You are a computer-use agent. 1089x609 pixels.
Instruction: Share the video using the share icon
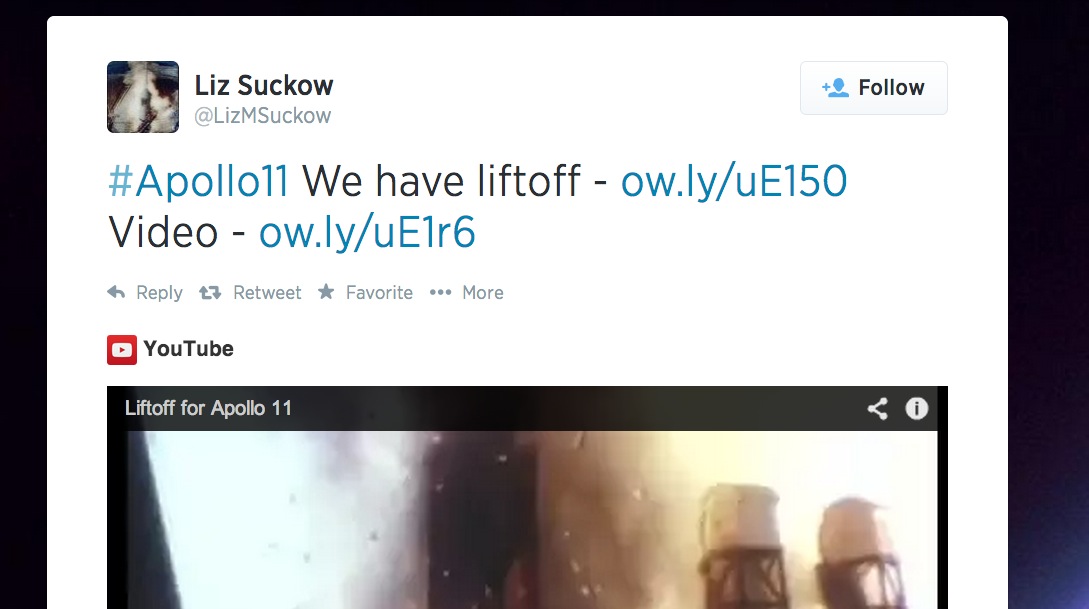point(878,408)
